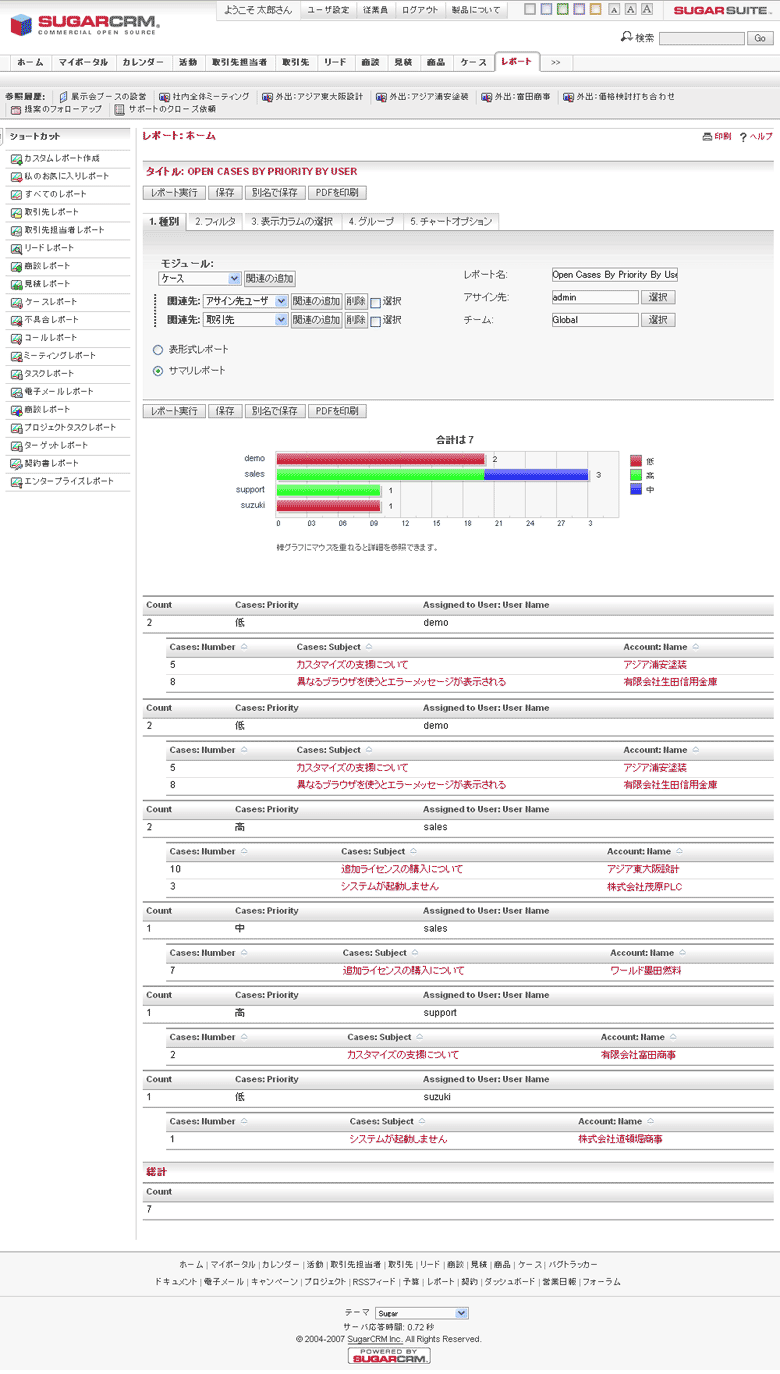Switch to the 4. グループ tab
The width and height of the screenshot is (780, 1374).
coord(371,222)
